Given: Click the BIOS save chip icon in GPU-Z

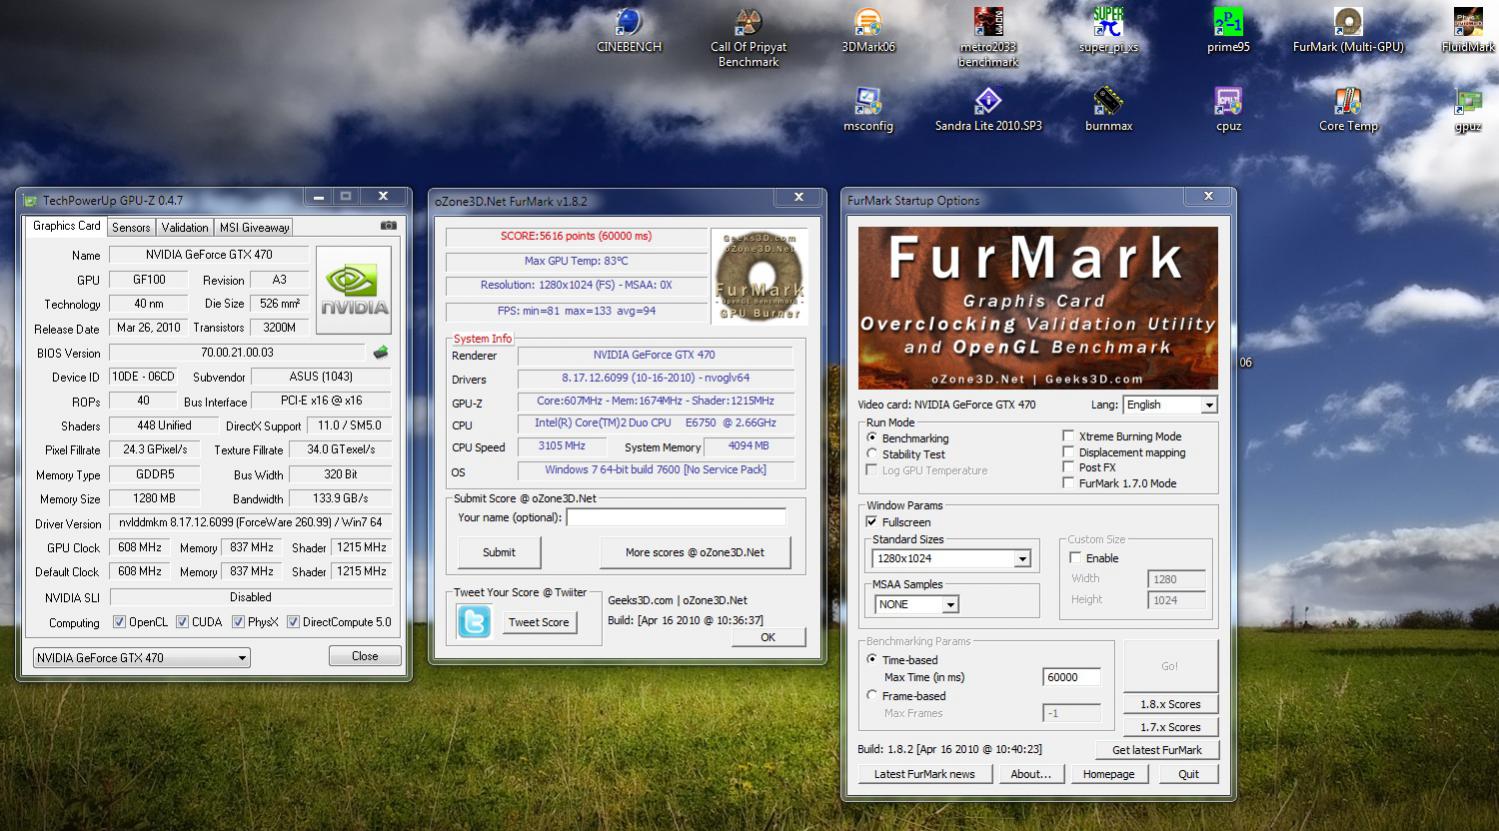Looking at the screenshot, I should 380,352.
